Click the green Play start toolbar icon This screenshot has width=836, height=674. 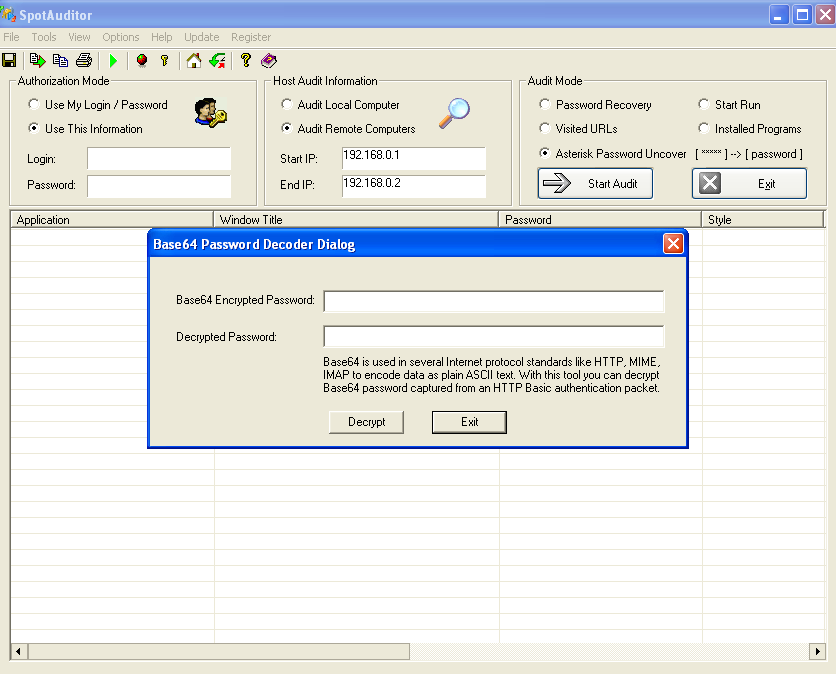113,60
